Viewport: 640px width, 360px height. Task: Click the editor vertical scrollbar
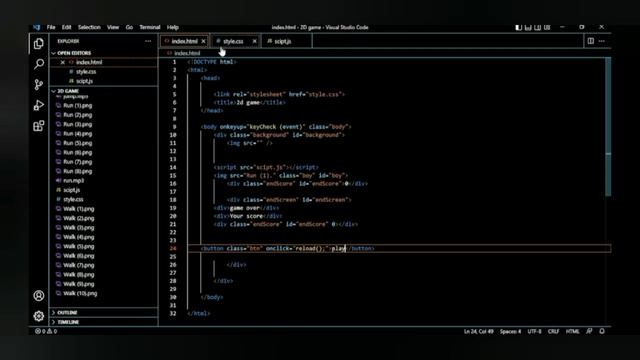[608, 127]
